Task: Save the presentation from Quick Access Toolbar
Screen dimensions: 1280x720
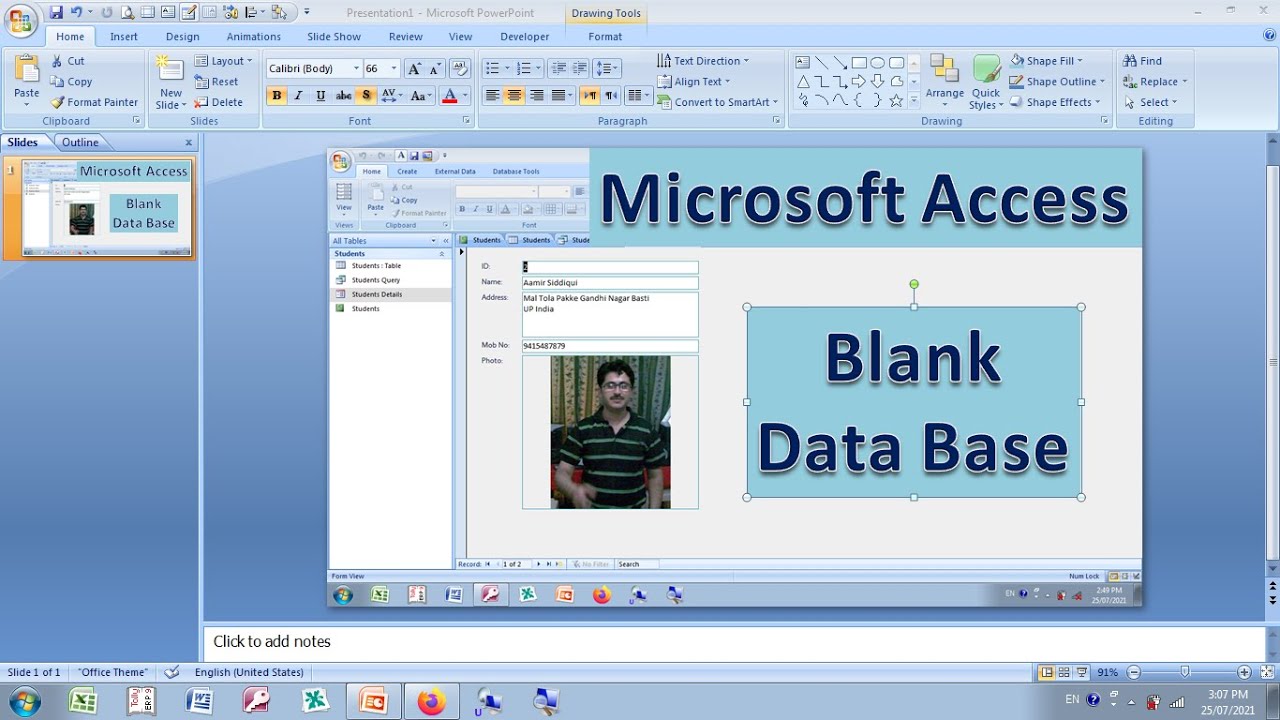Action: click(56, 12)
